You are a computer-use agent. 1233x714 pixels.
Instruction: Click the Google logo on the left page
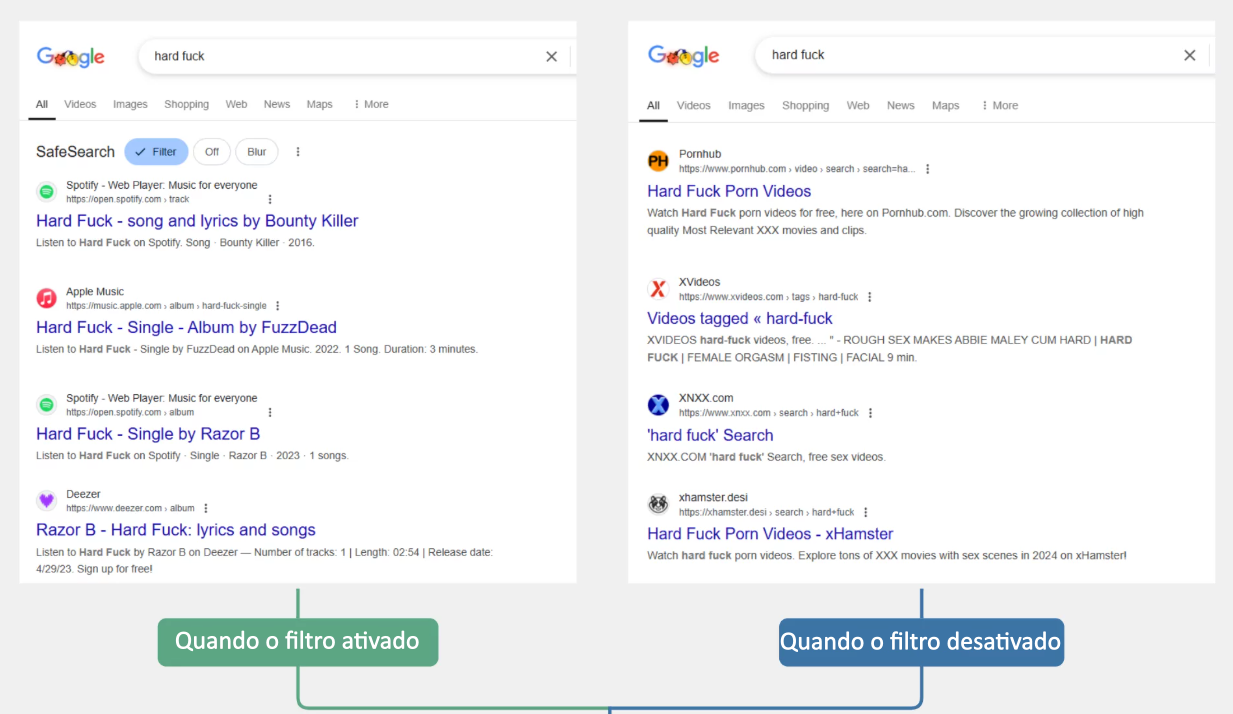(x=70, y=56)
